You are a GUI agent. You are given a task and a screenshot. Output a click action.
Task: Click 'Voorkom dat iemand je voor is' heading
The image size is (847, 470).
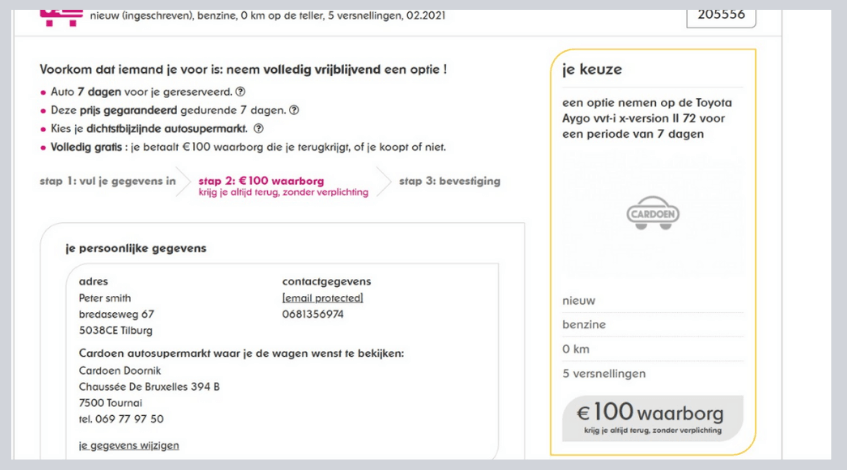pyautogui.click(x=243, y=70)
